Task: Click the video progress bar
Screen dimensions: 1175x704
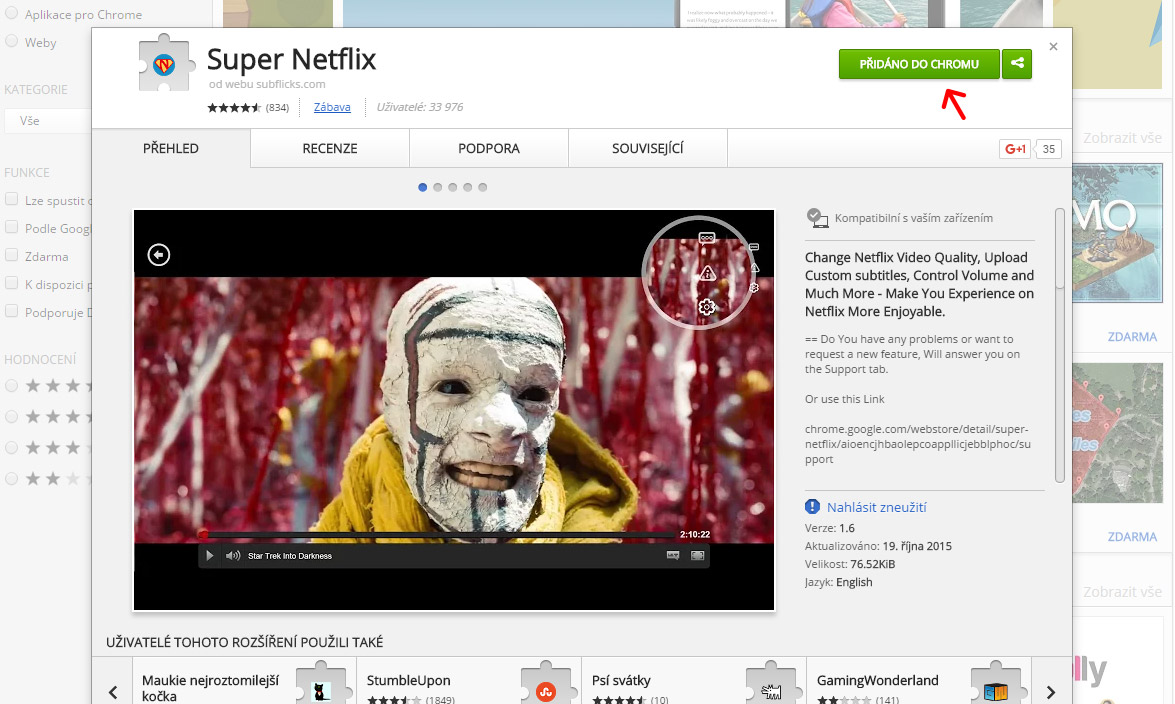Action: pyautogui.click(x=438, y=535)
